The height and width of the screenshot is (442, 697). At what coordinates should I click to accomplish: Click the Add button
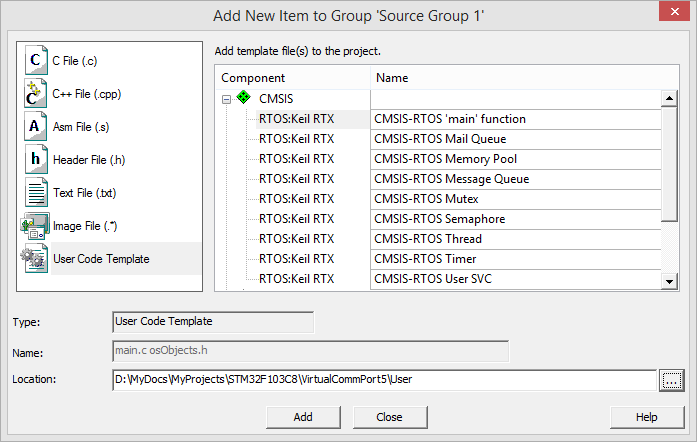pos(303,416)
